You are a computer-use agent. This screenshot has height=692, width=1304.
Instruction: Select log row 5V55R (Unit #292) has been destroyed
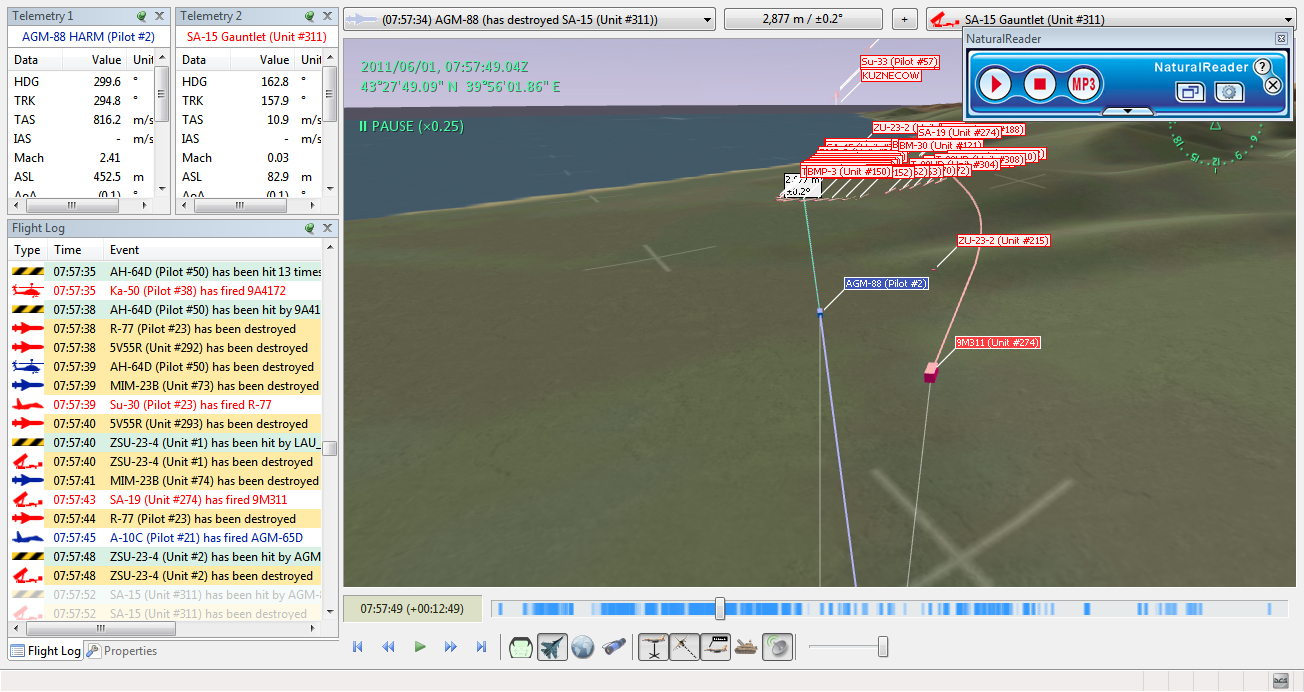point(166,348)
